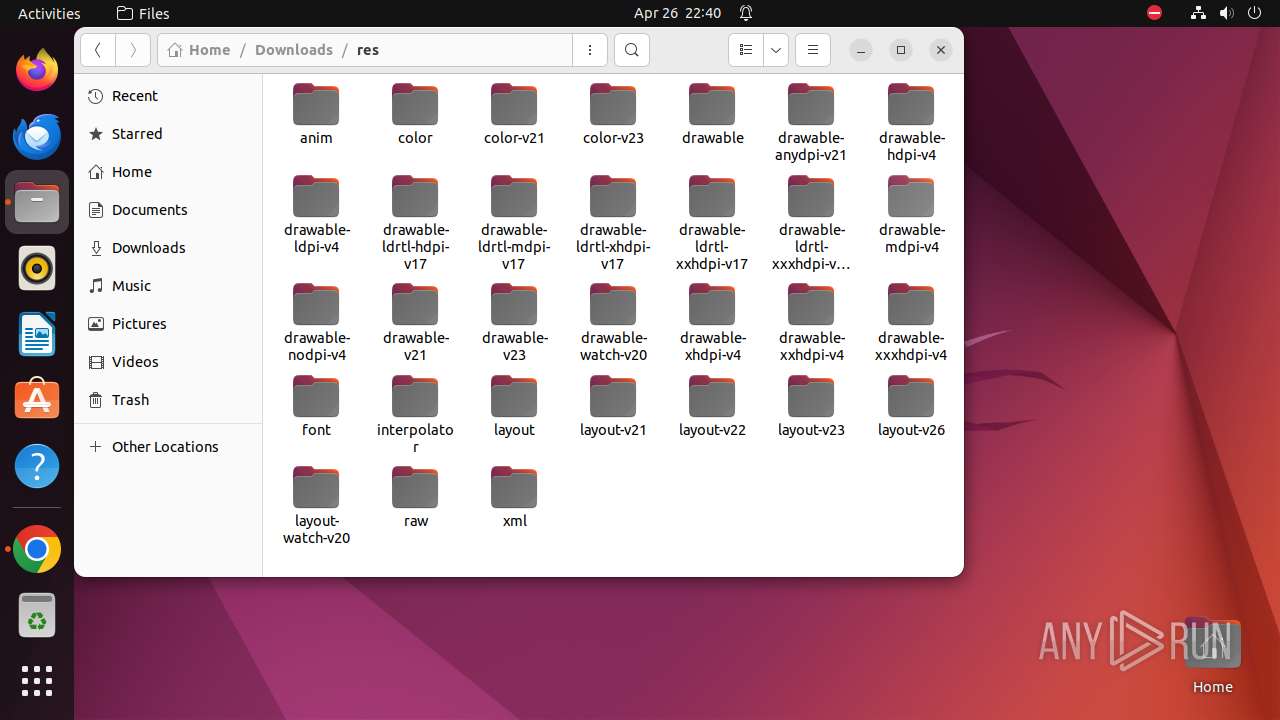Select the drawable-mdpi-v4 folder
The image size is (1280, 720).
click(x=911, y=215)
